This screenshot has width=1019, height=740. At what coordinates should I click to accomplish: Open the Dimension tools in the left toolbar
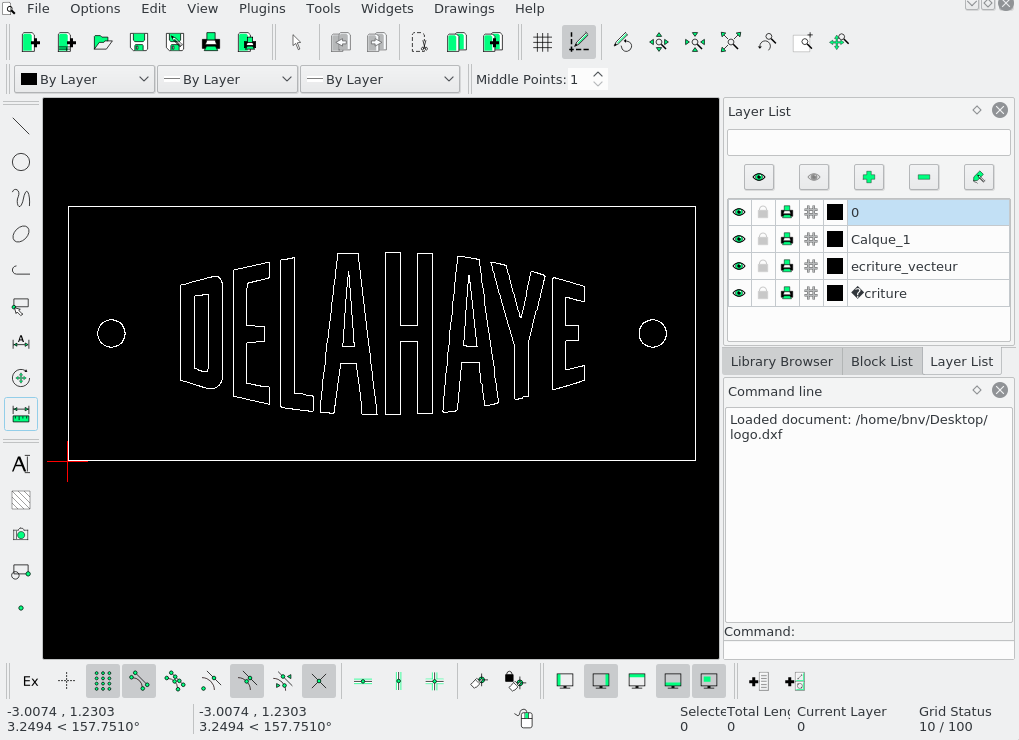pos(21,342)
